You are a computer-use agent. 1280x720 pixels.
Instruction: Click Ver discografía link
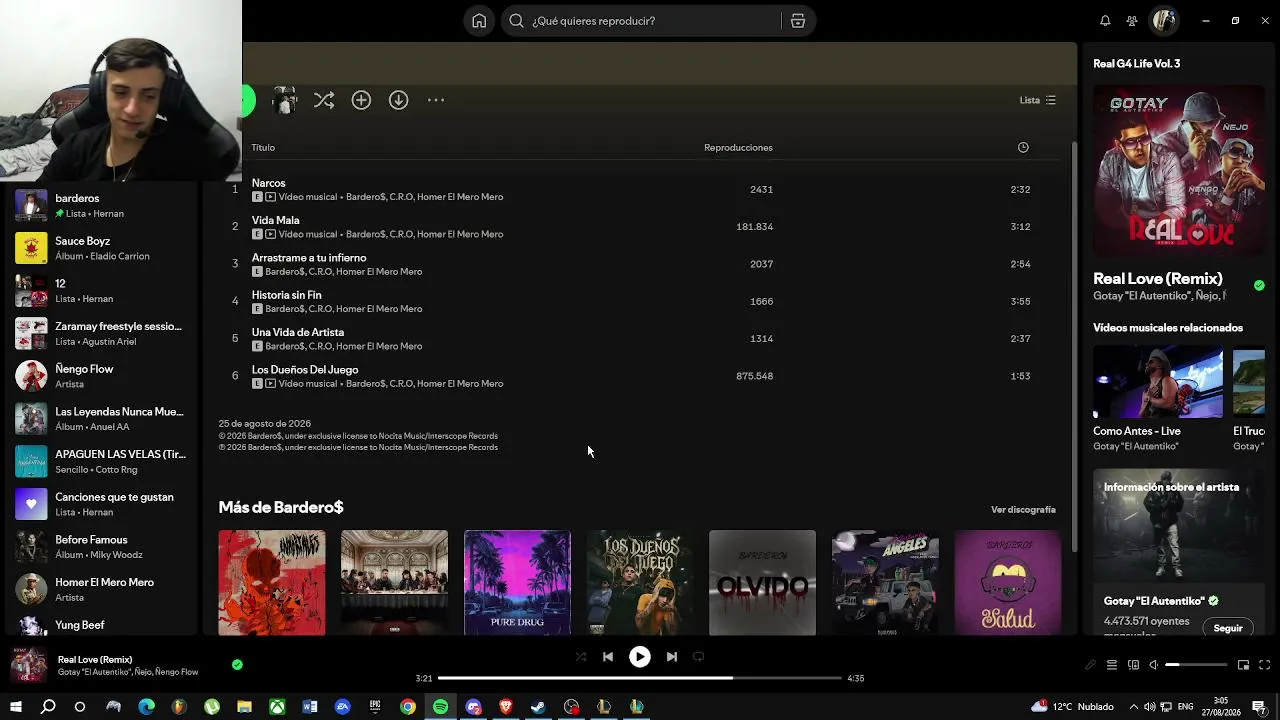(x=1023, y=510)
